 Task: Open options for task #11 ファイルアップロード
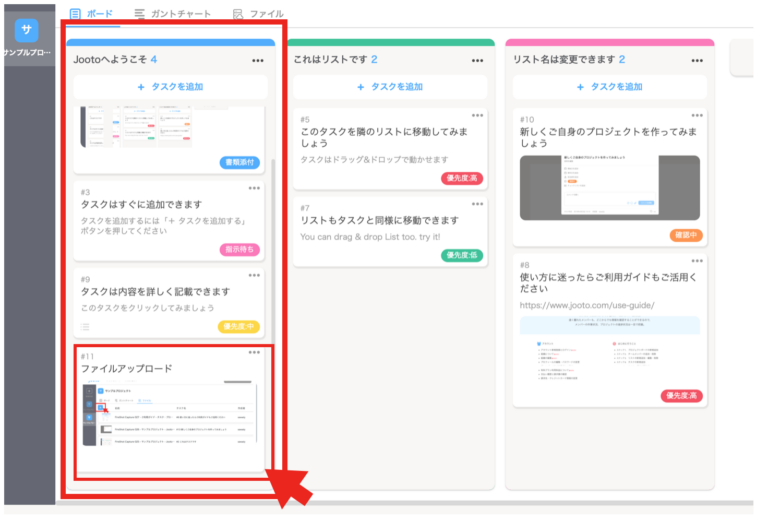pos(254,352)
